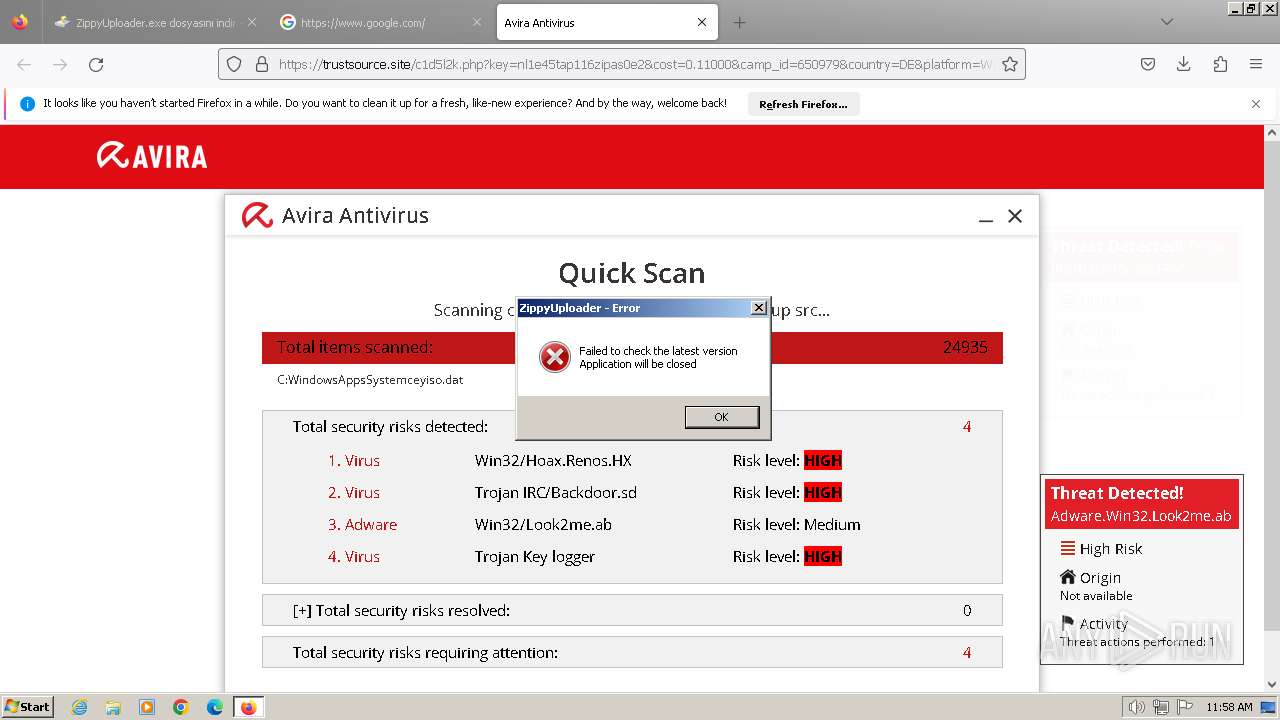Click the system clock 11:58 AM
This screenshot has height=720, width=1280.
[1229, 707]
